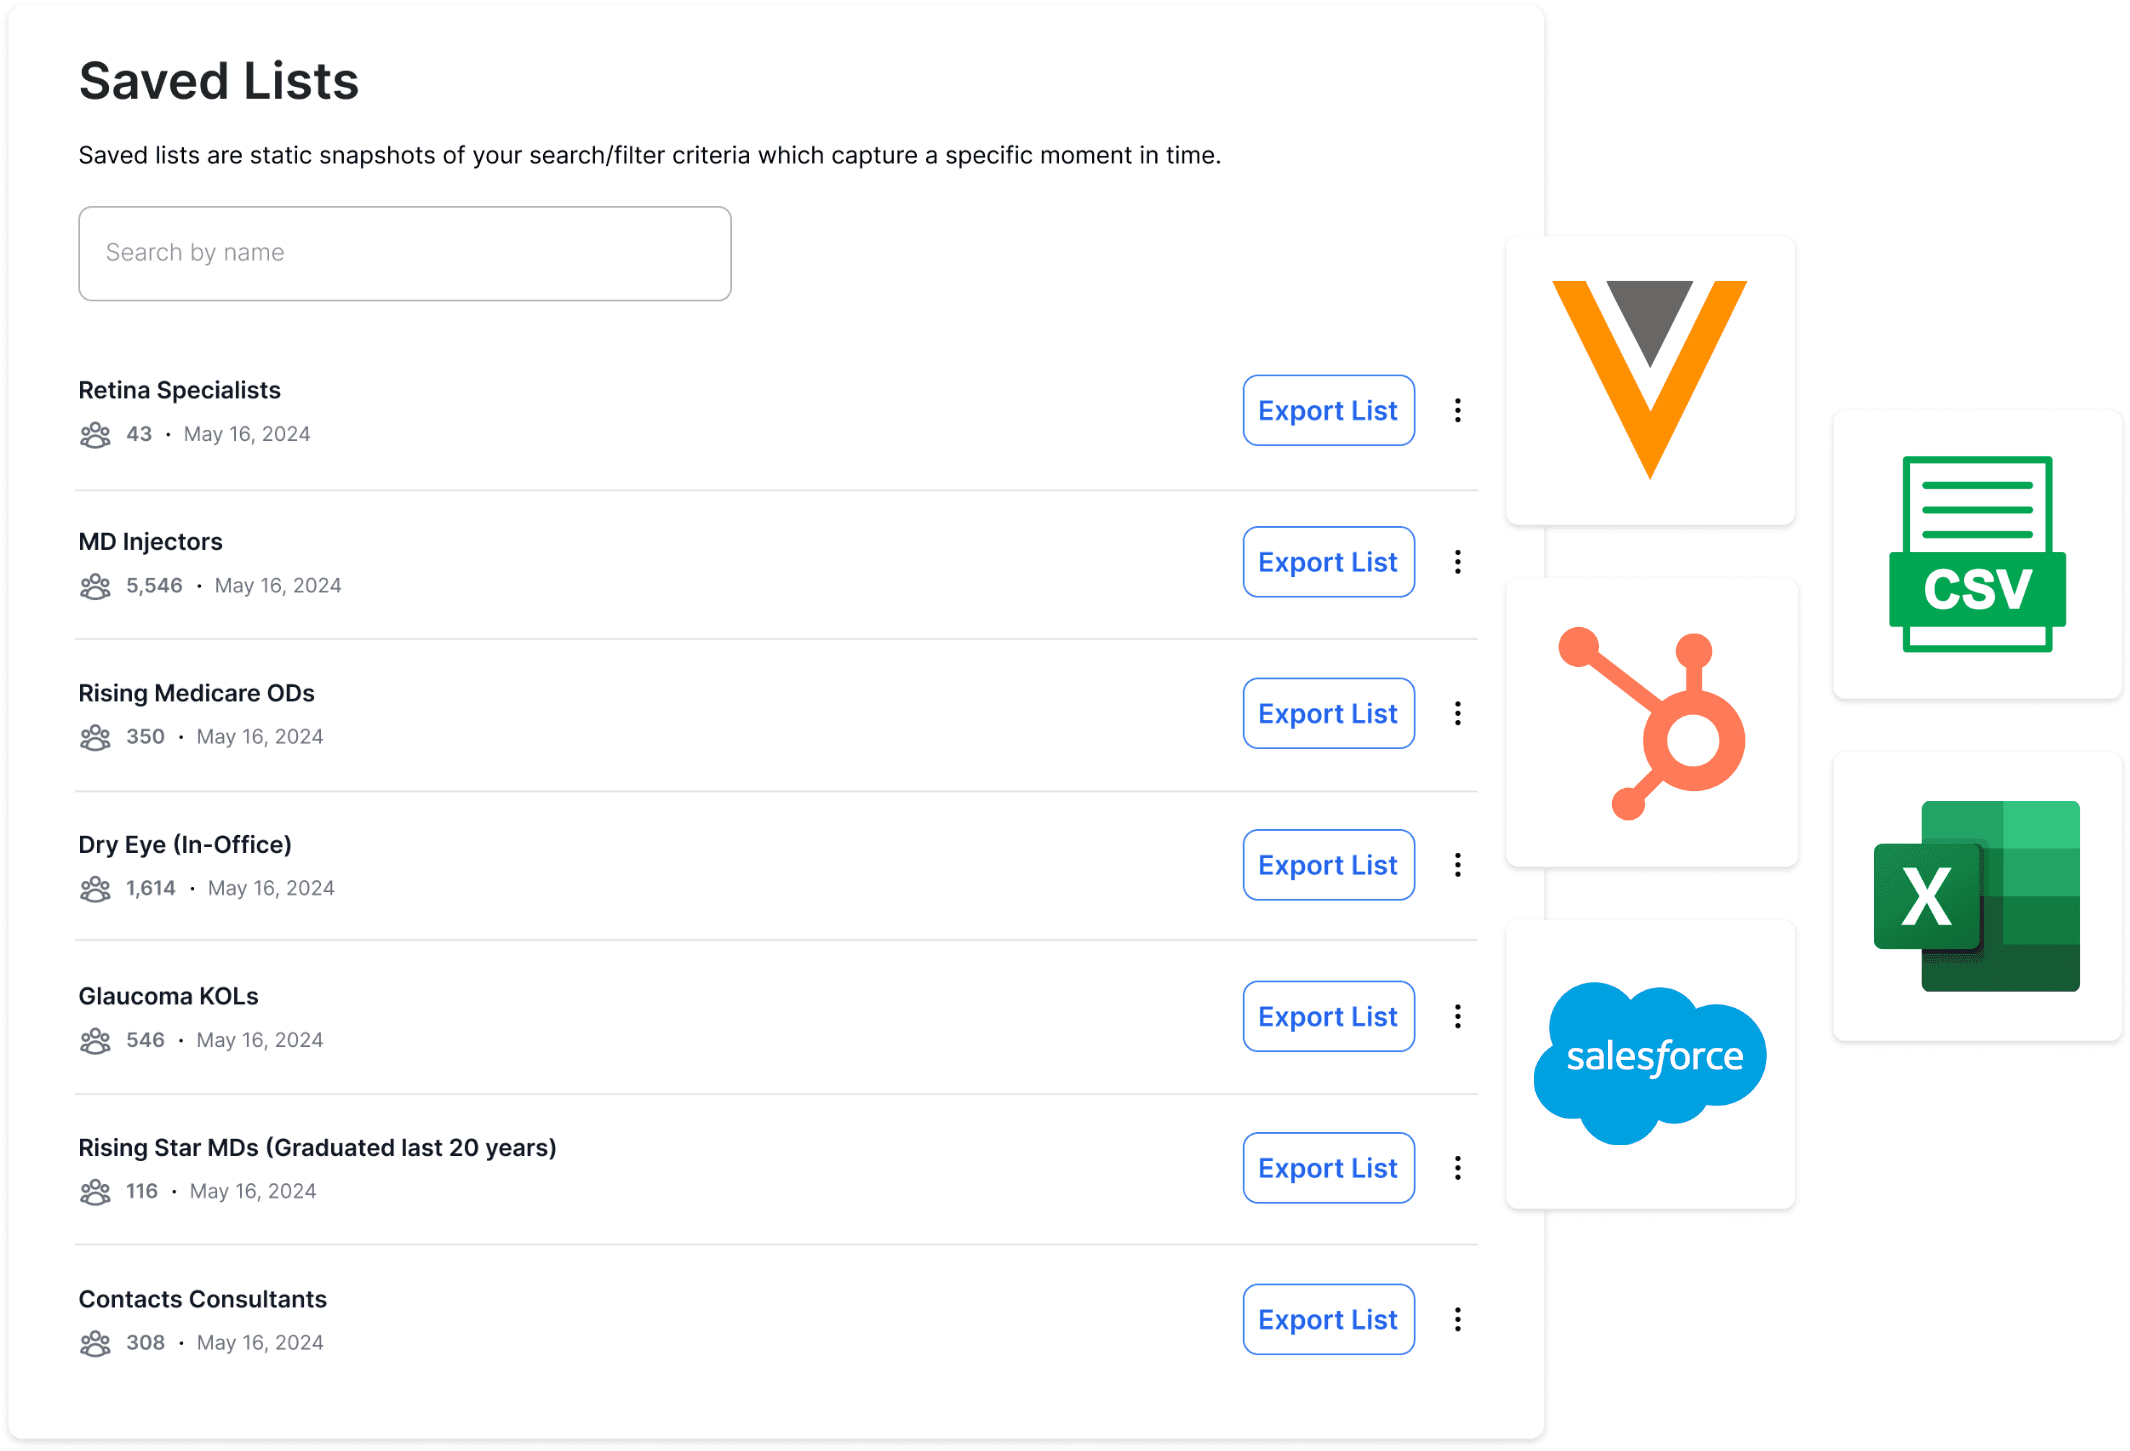The image size is (2130, 1451).
Task: Open Rising Star MDs saved list
Action: click(x=317, y=1147)
